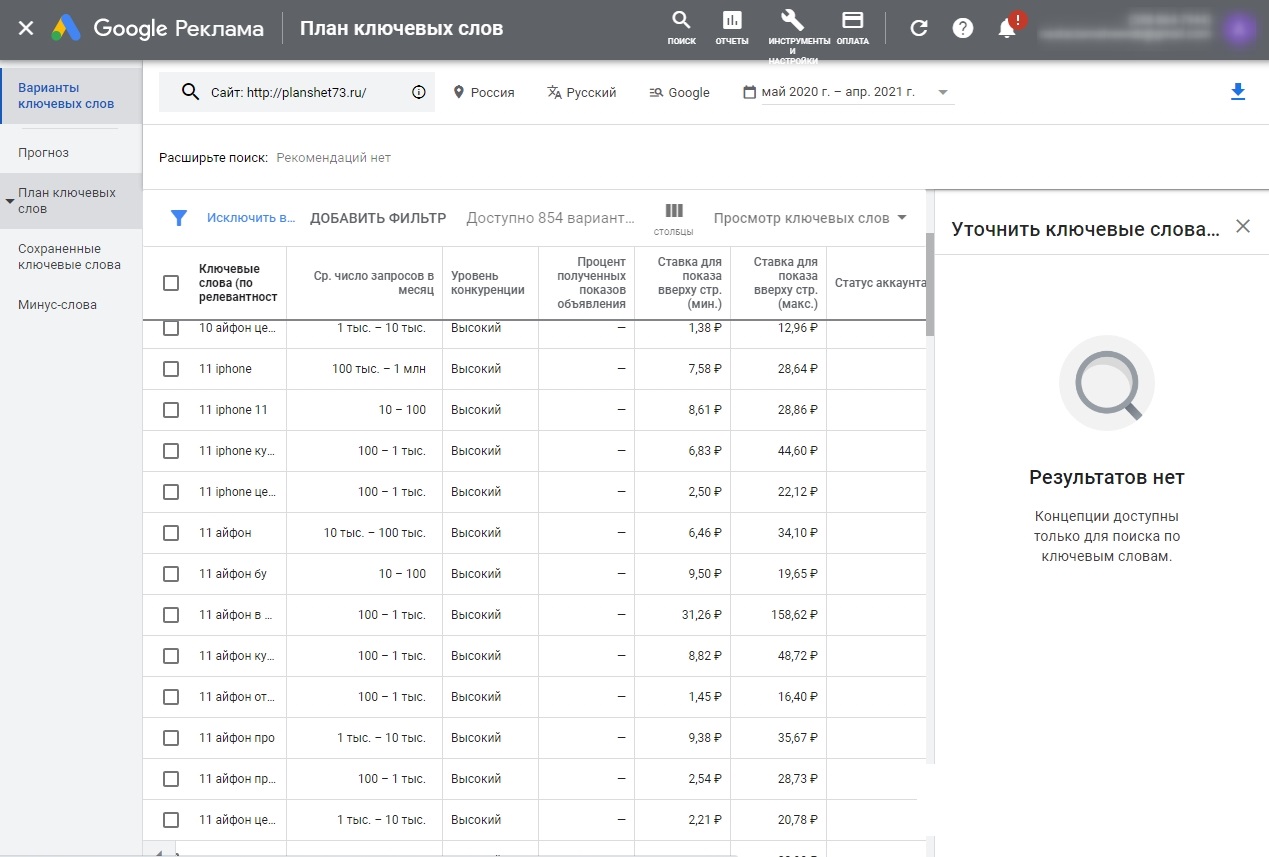Click ДОБАВИТЬ ФИЛЬТР button

tap(378, 218)
